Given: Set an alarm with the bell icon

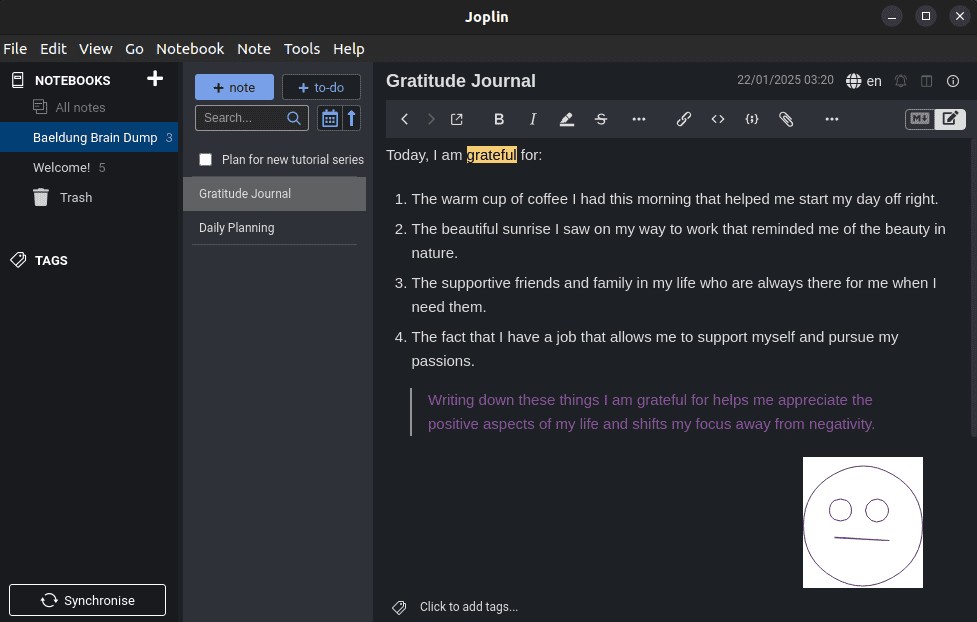Looking at the screenshot, I should [x=901, y=81].
